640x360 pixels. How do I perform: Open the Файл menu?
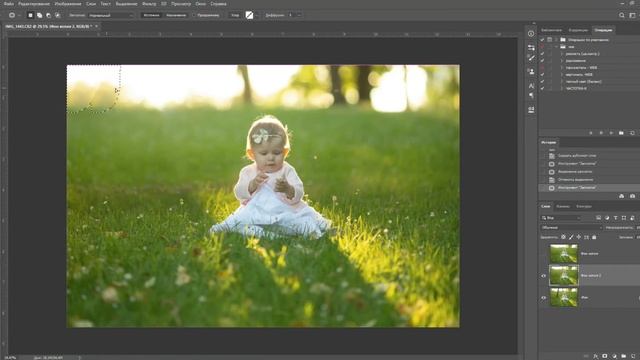[9, 4]
